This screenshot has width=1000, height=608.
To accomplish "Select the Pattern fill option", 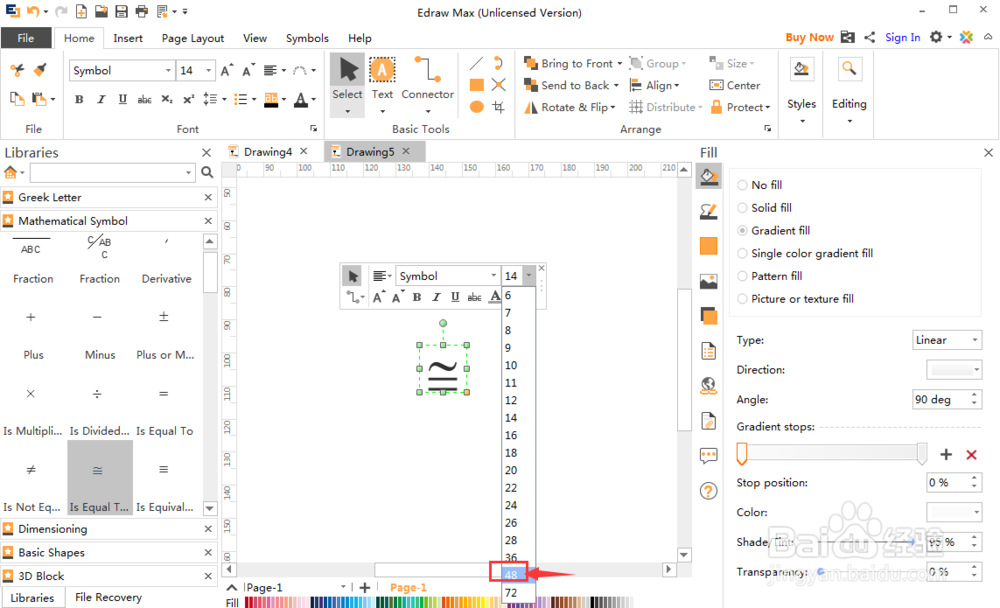I will 769,276.
